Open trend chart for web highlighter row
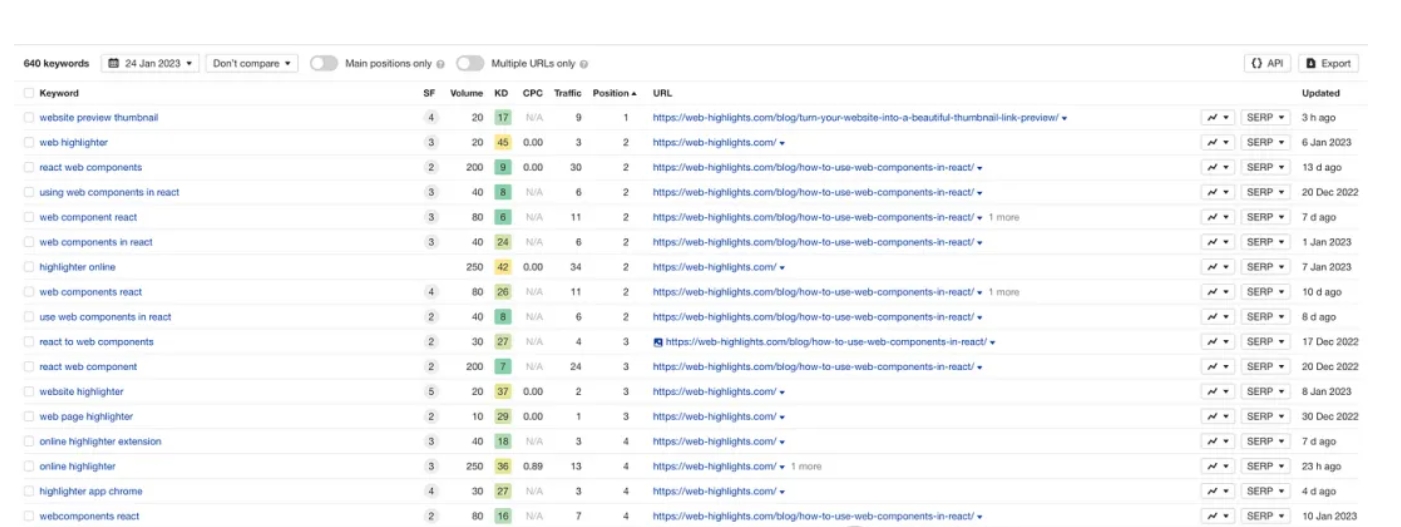Screen dimensions: 1401x527 point(1217,142)
